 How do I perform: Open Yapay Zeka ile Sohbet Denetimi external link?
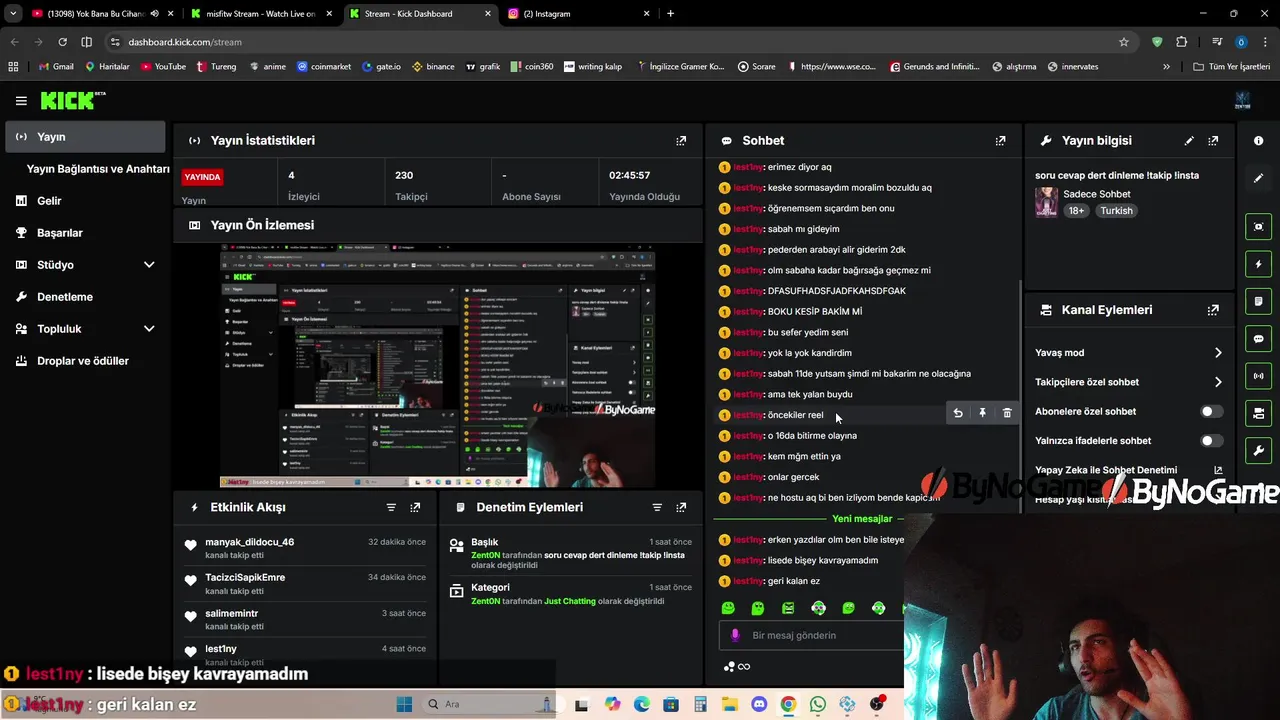[1218, 470]
